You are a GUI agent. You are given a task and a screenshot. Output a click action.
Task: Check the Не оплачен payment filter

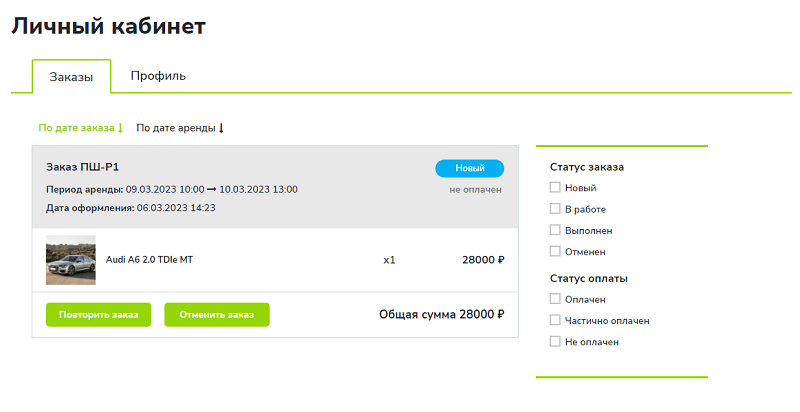tap(555, 341)
